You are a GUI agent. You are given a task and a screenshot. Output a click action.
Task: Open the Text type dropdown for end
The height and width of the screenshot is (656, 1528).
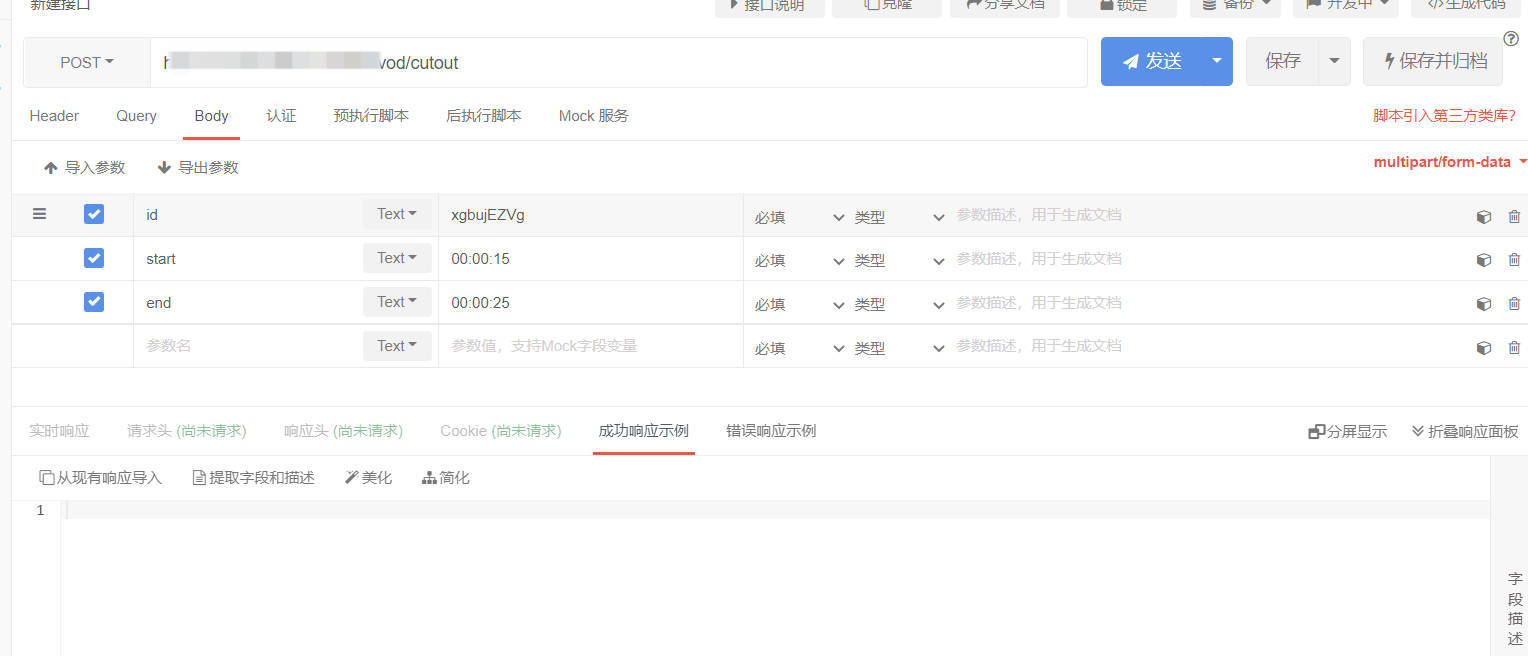[397, 302]
